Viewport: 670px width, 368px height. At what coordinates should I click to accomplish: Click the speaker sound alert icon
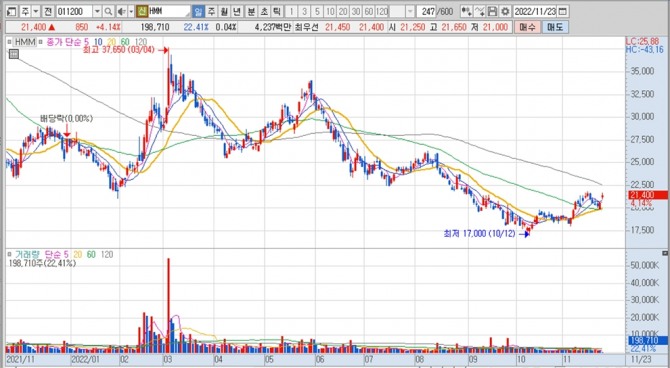122,11
